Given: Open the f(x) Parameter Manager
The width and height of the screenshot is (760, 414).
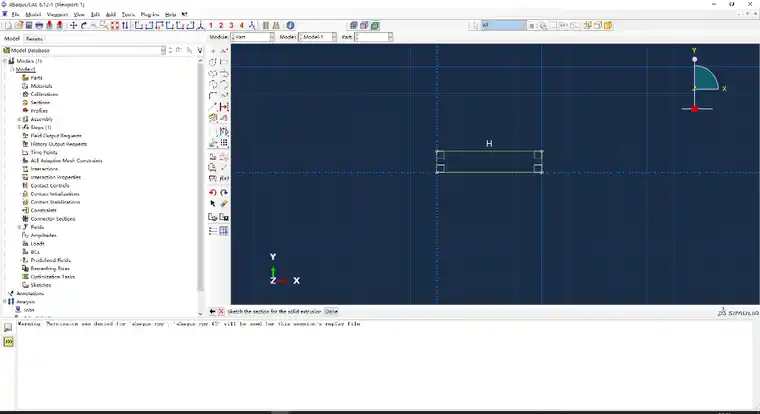Looking at the screenshot, I should click(x=224, y=178).
